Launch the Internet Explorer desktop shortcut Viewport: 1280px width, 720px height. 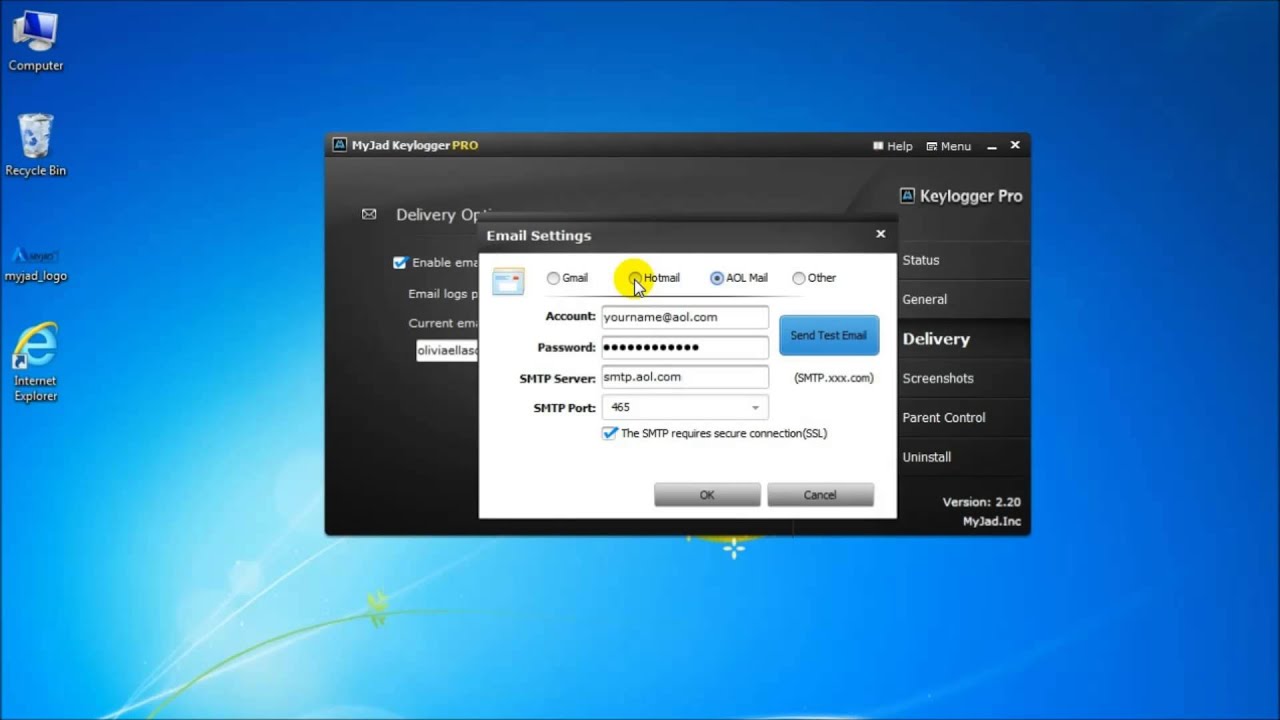pos(35,362)
